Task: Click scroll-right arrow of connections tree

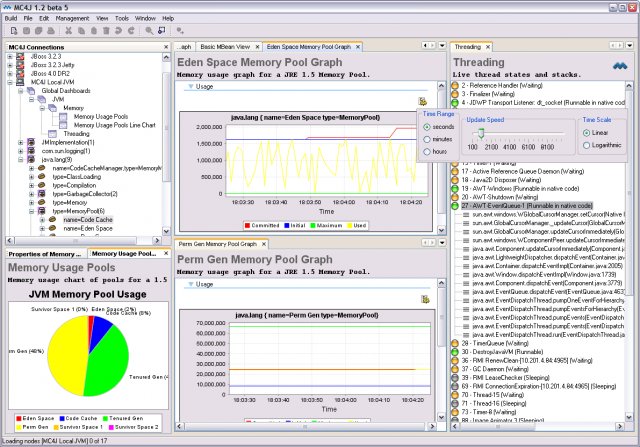Action: 157,240
